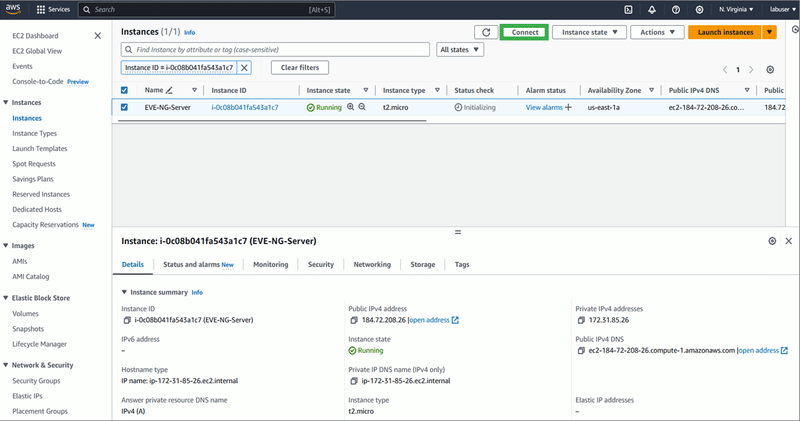This screenshot has width=800, height=421.
Task: Click zoom-out icon beside Running state
Action: point(362,107)
